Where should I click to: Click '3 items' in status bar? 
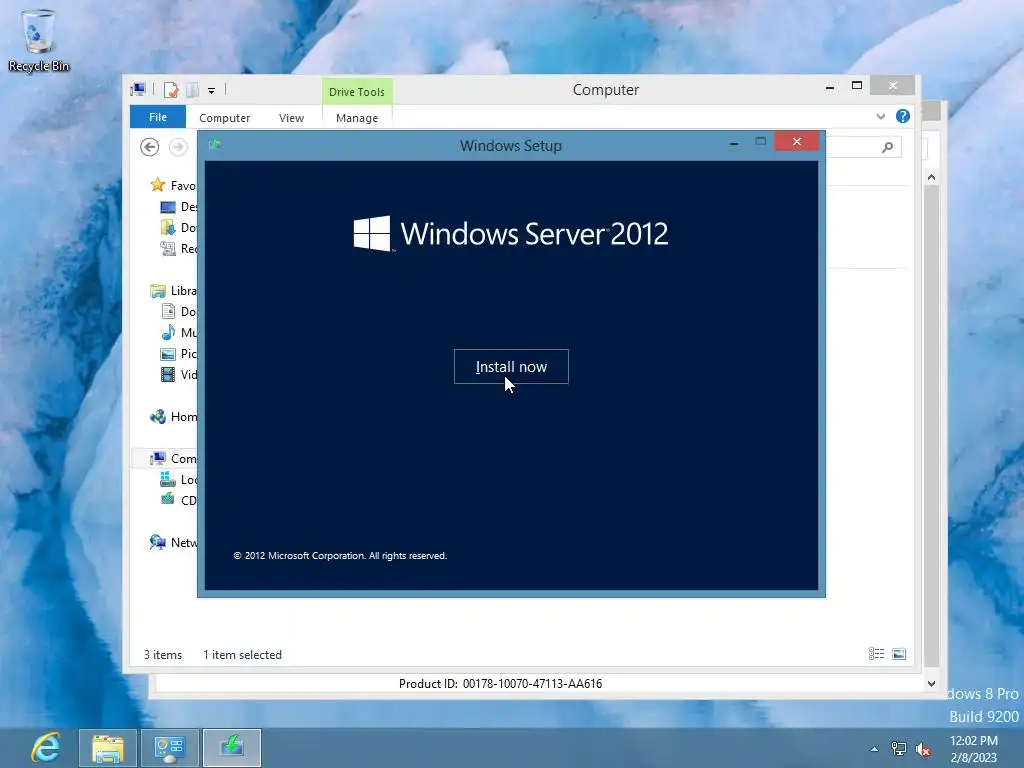coord(163,654)
